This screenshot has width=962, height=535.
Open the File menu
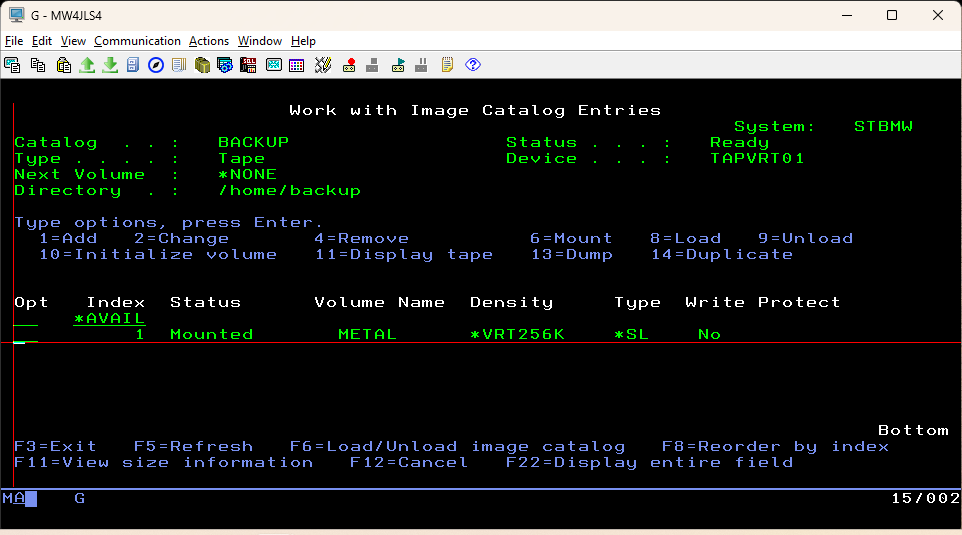[14, 41]
